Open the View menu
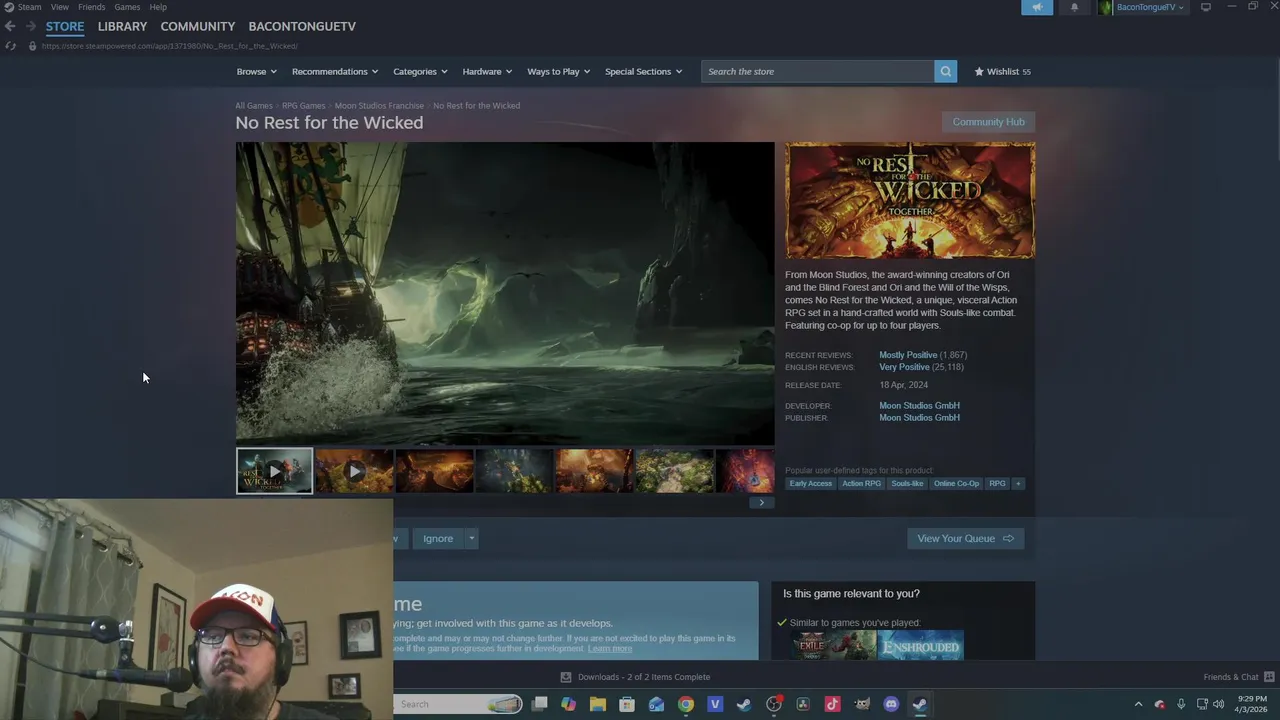Screen dimensions: 1280x720 60,7
